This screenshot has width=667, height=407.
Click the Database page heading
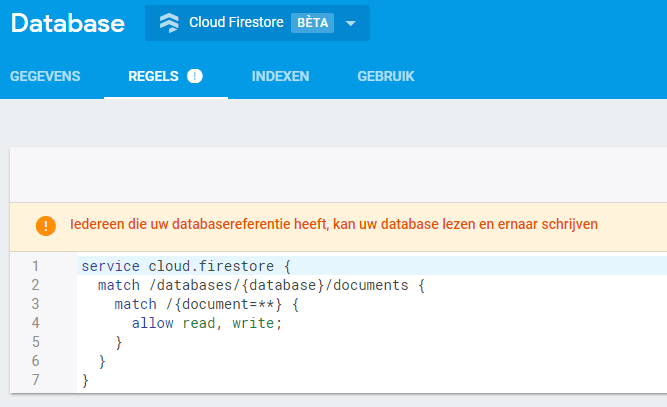[x=68, y=23]
